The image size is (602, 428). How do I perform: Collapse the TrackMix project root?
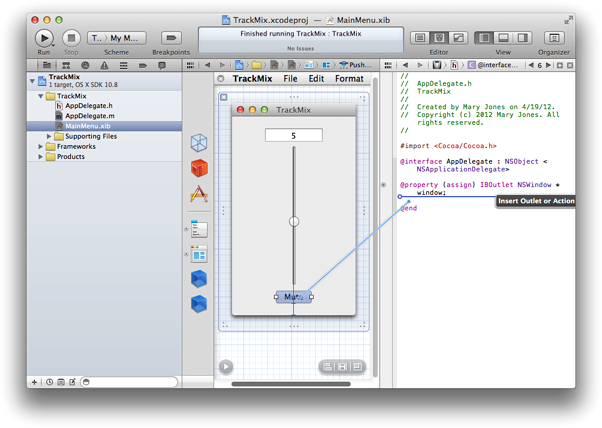[32, 81]
